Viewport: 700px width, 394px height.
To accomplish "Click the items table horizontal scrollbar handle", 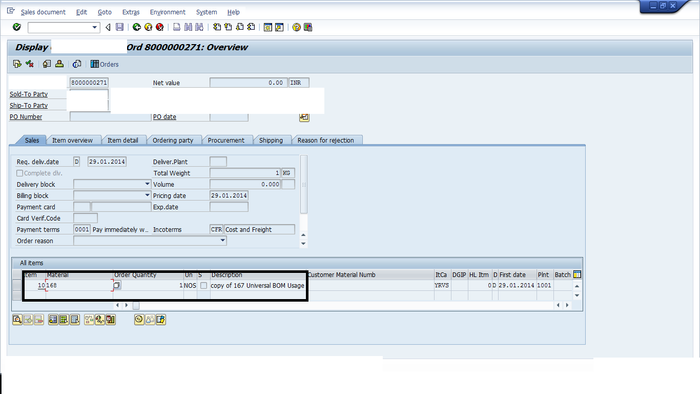I will tap(136, 306).
